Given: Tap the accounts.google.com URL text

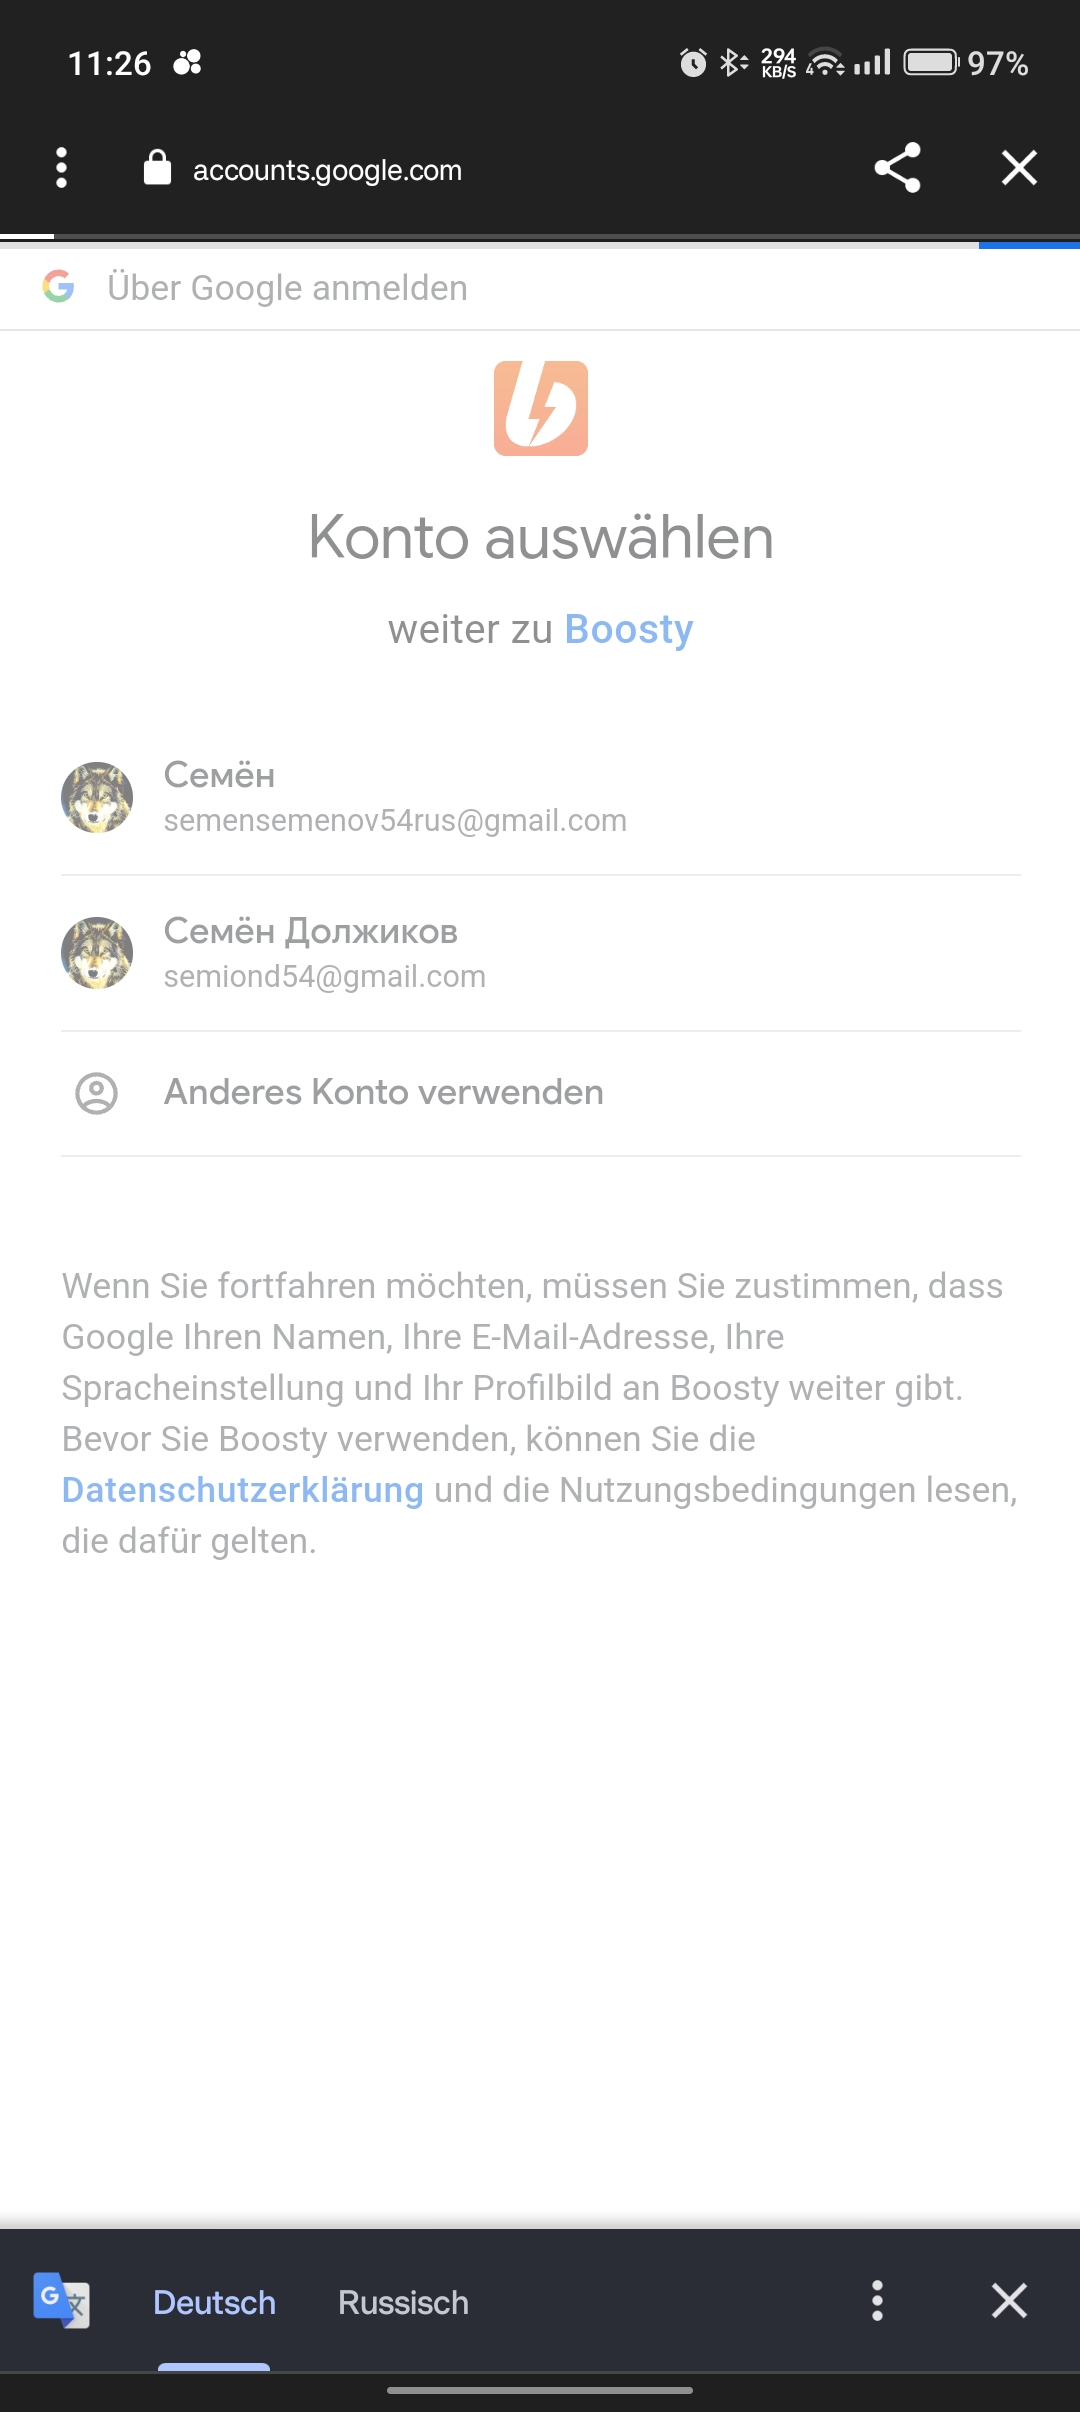Looking at the screenshot, I should coord(327,170).
